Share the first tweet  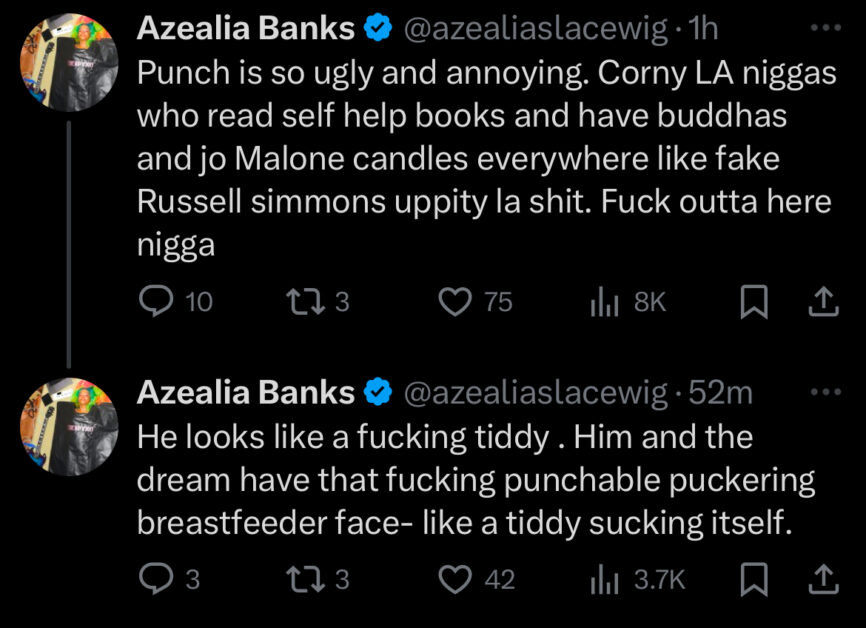pyautogui.click(x=824, y=302)
